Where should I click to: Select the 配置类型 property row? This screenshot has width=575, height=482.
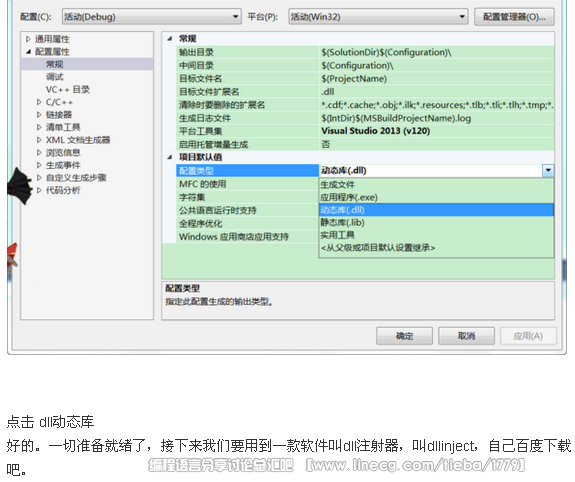point(248,171)
